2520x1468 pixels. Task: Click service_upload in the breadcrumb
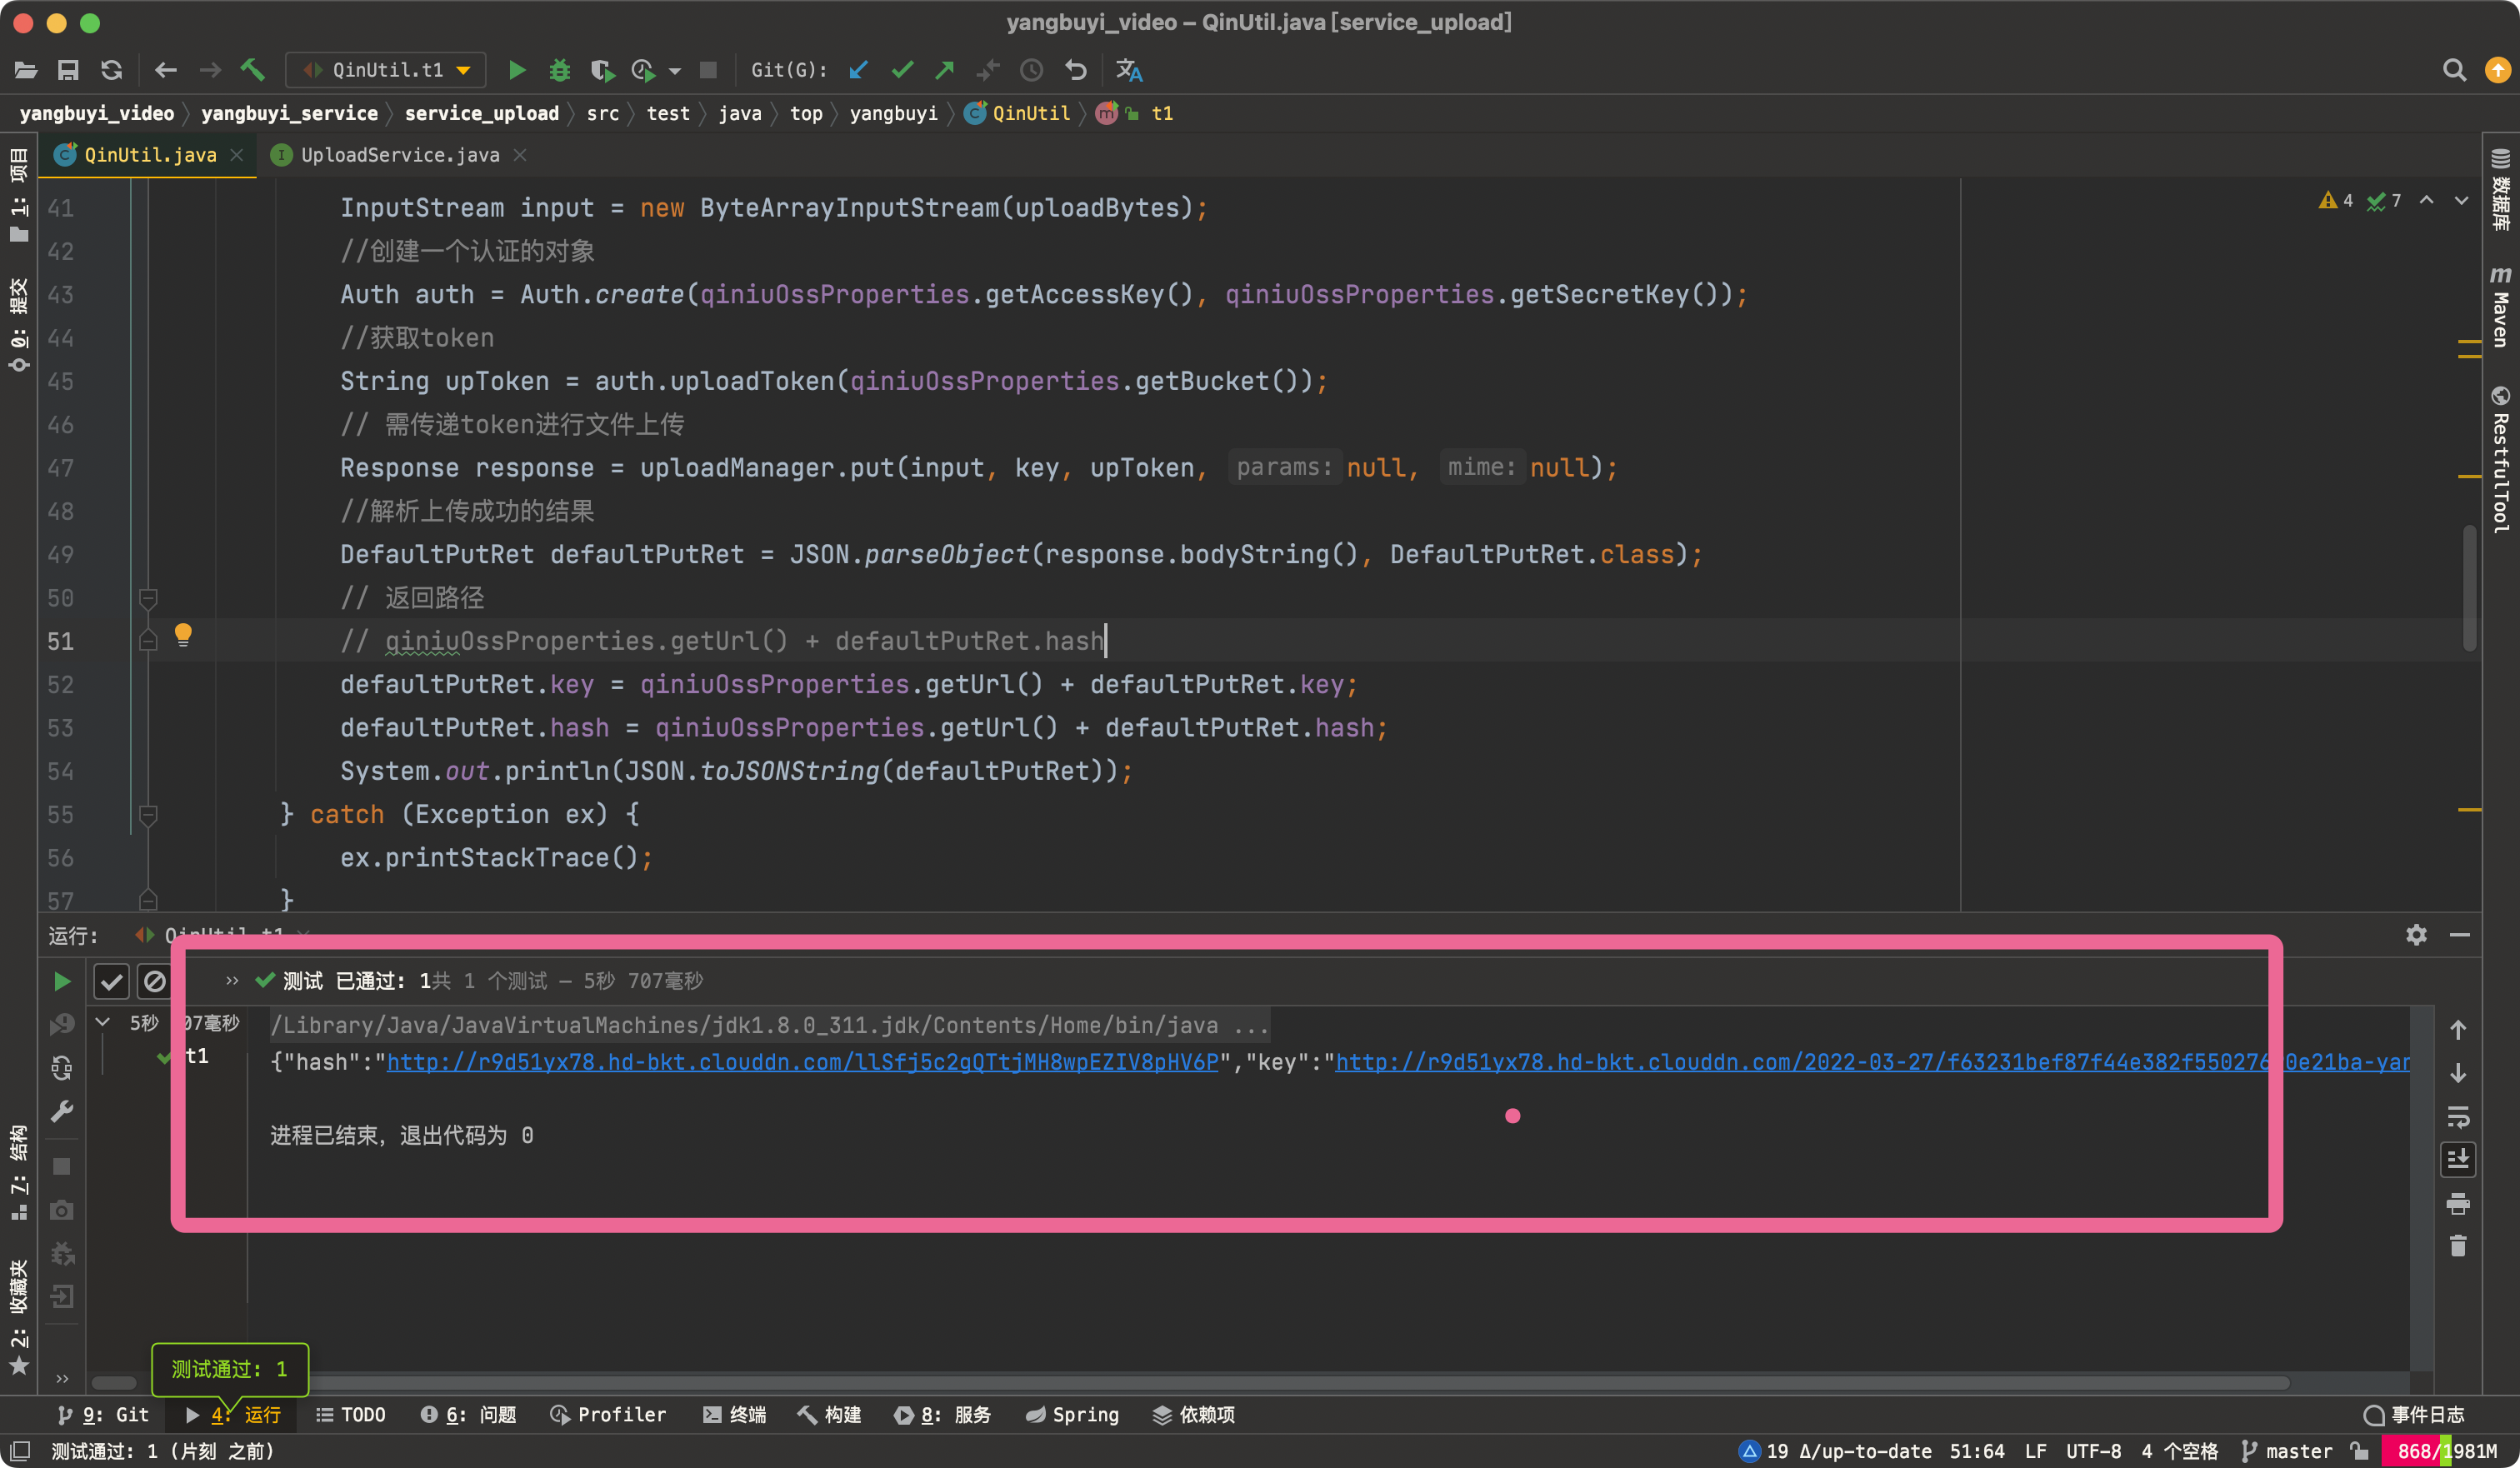pyautogui.click(x=481, y=113)
